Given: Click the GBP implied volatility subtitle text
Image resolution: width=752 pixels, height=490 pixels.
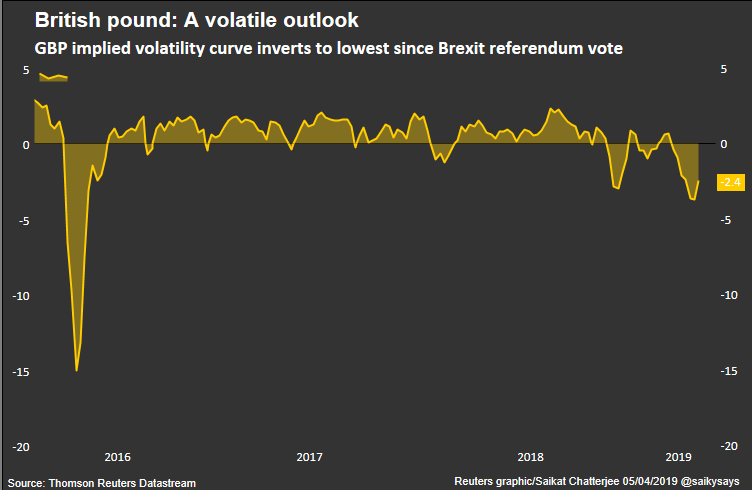Looking at the screenshot, I should [x=329, y=47].
